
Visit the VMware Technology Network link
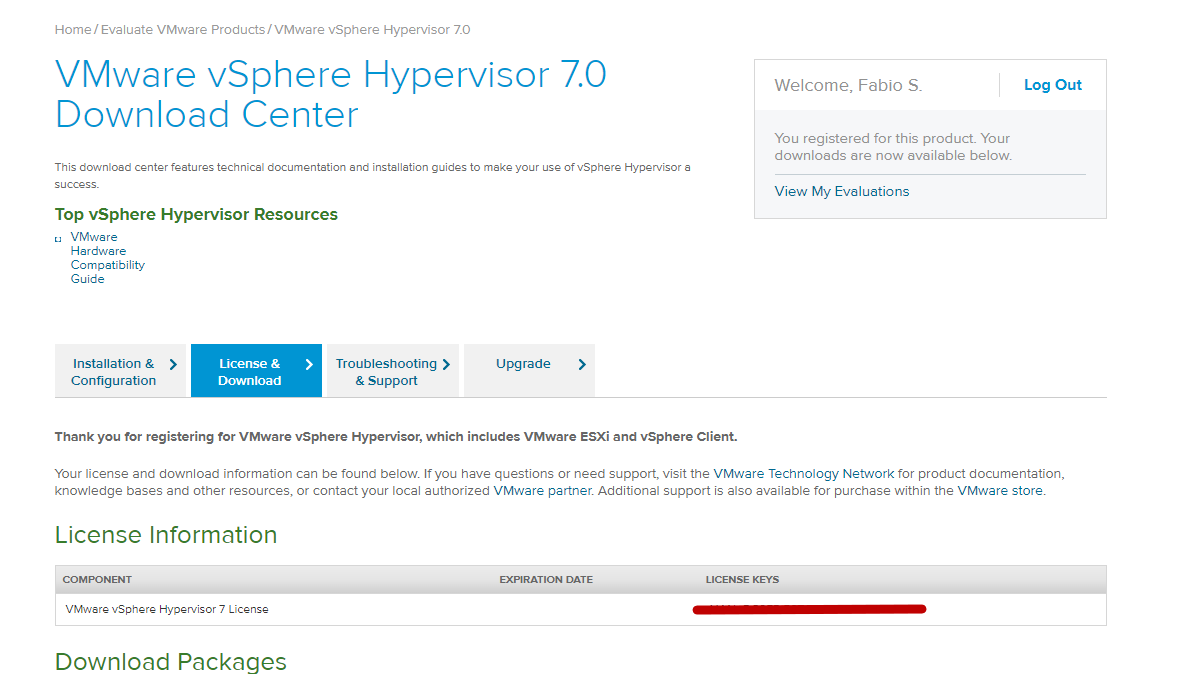click(804, 474)
